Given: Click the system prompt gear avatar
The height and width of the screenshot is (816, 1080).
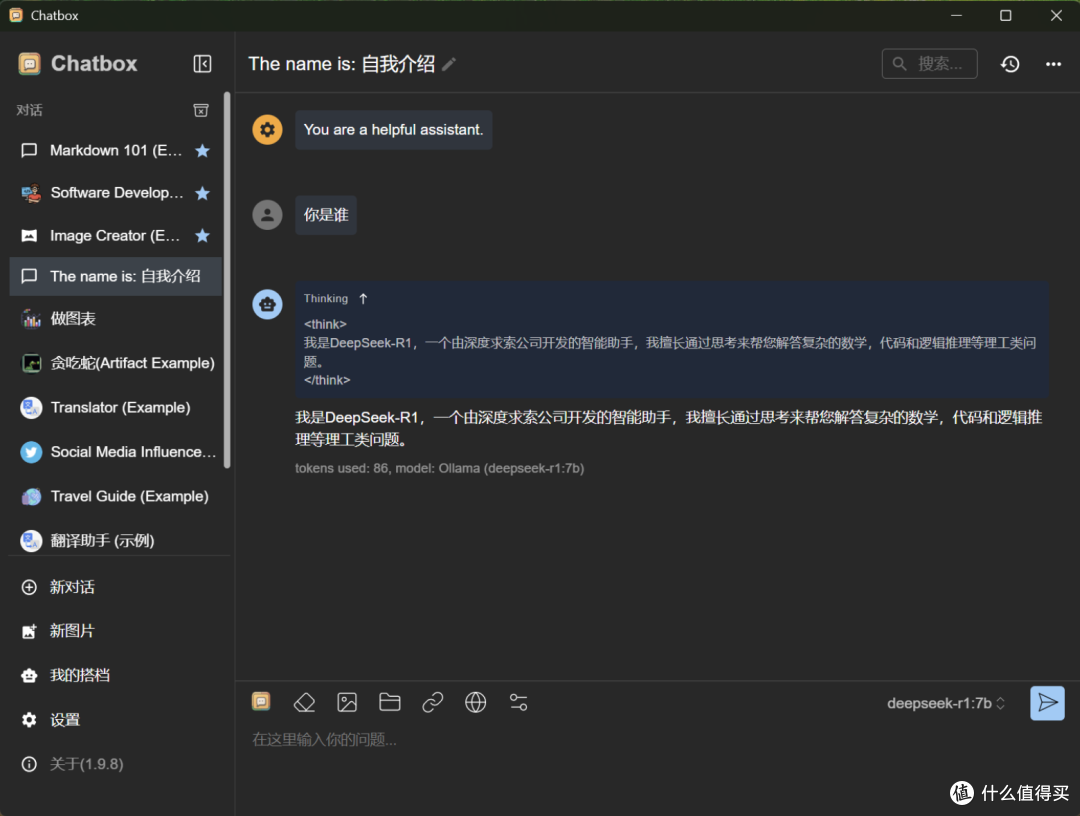Looking at the screenshot, I should [x=267, y=129].
